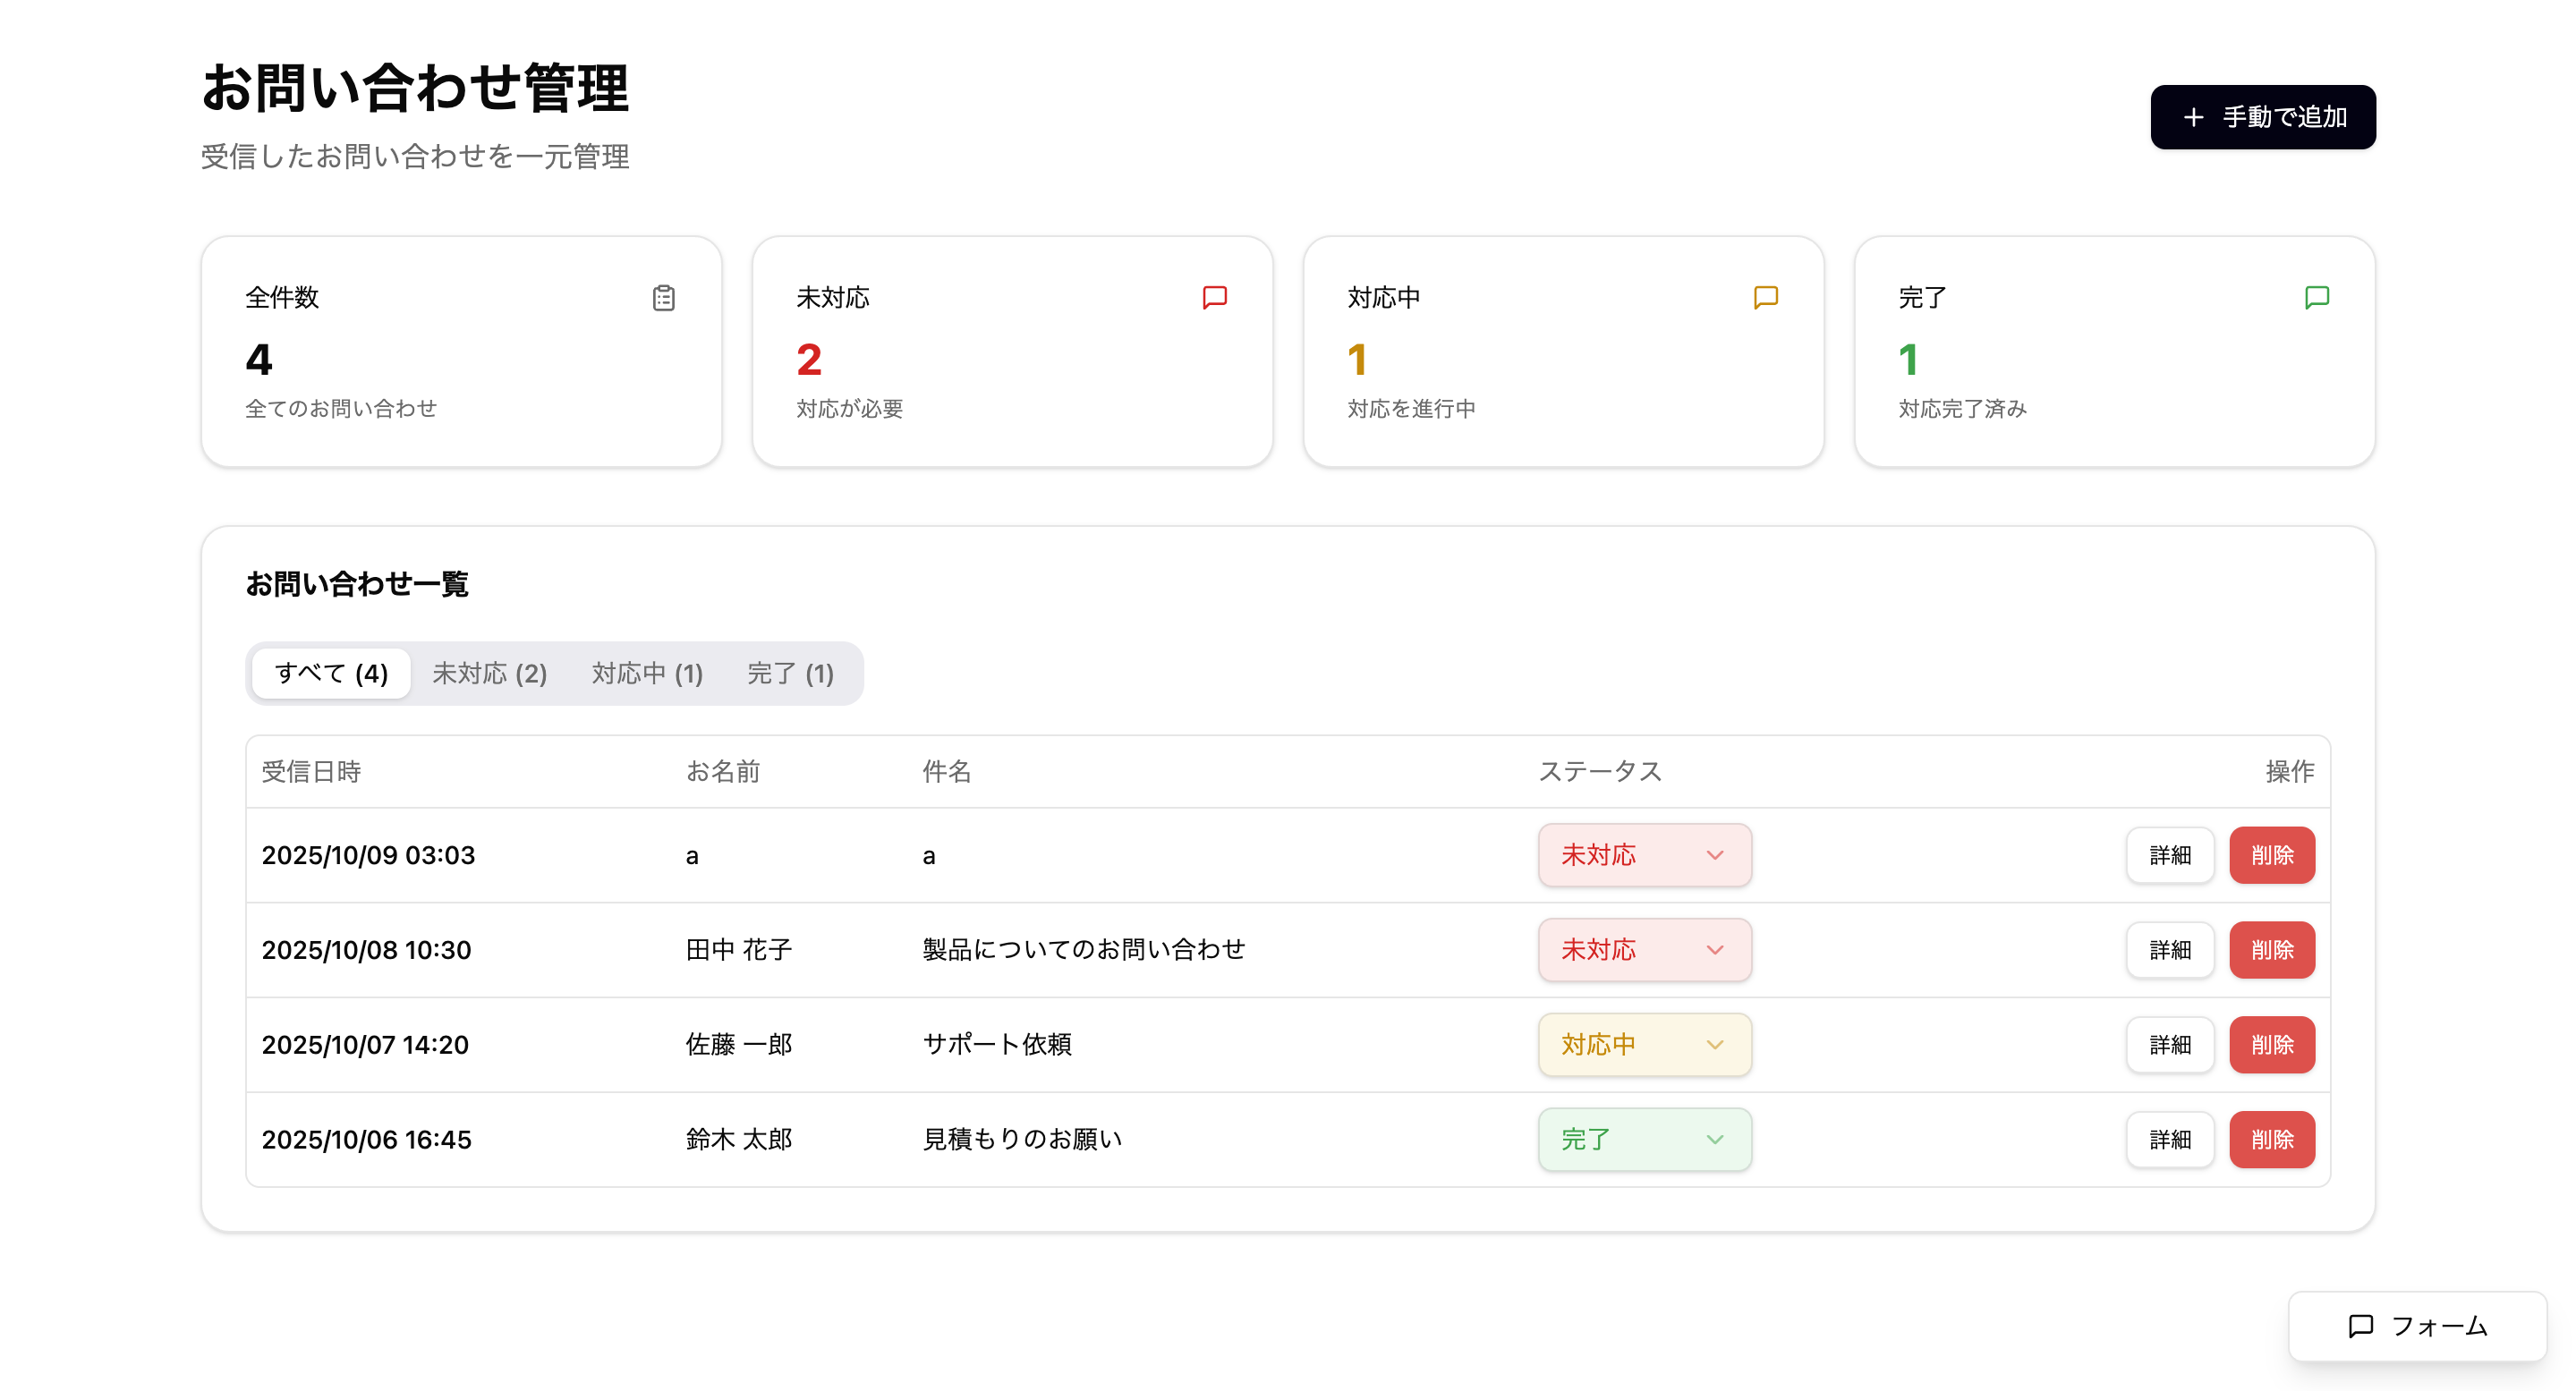Click the clipboard icon on the 全件数 card
This screenshot has width=2576, height=1391.
[x=663, y=297]
